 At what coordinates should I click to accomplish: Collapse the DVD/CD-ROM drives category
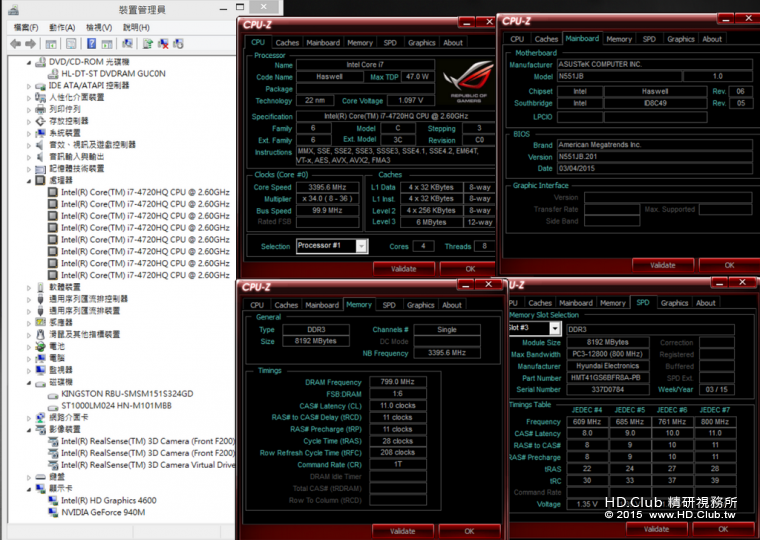click(29, 62)
